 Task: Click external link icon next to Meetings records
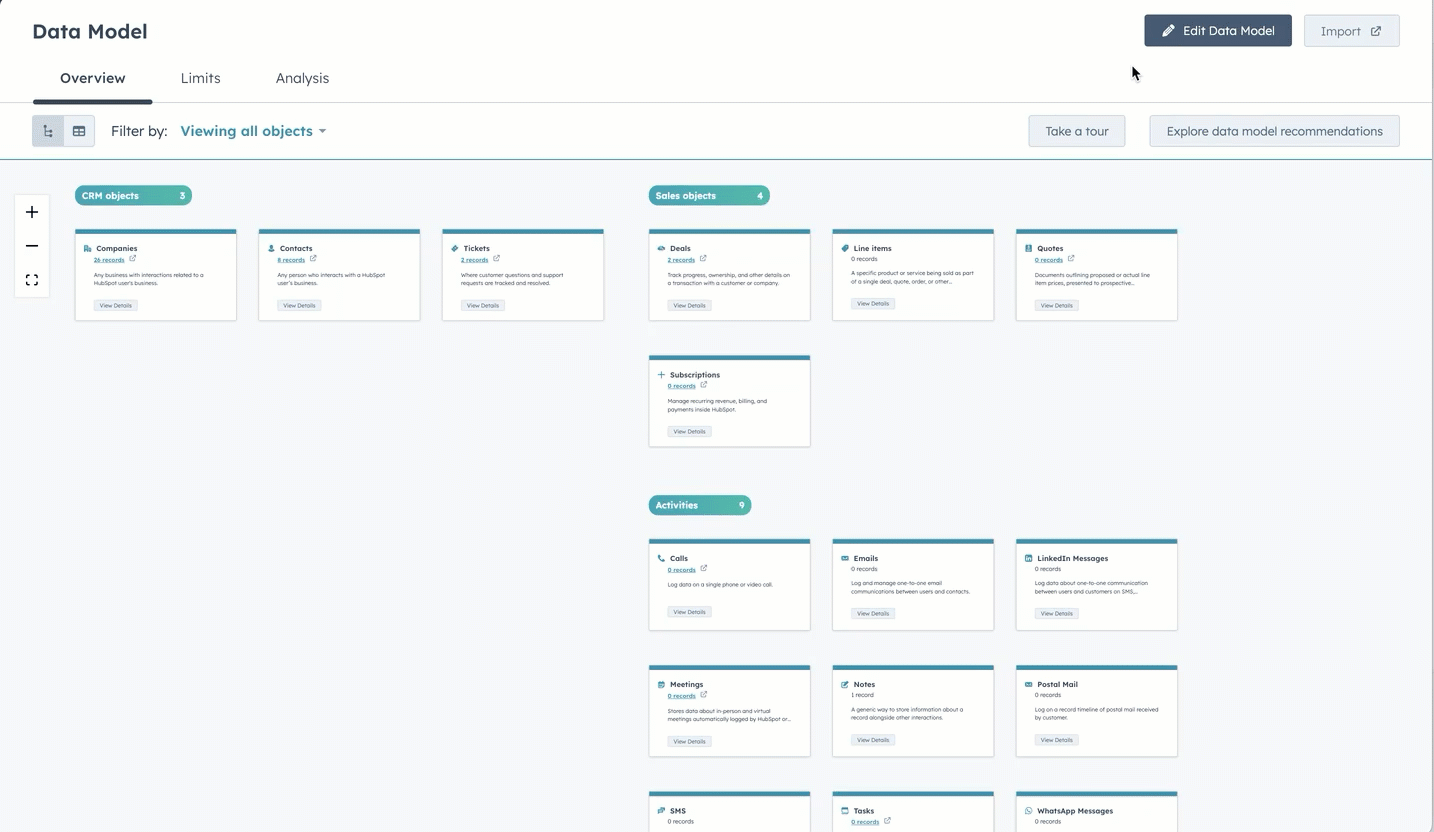703,695
